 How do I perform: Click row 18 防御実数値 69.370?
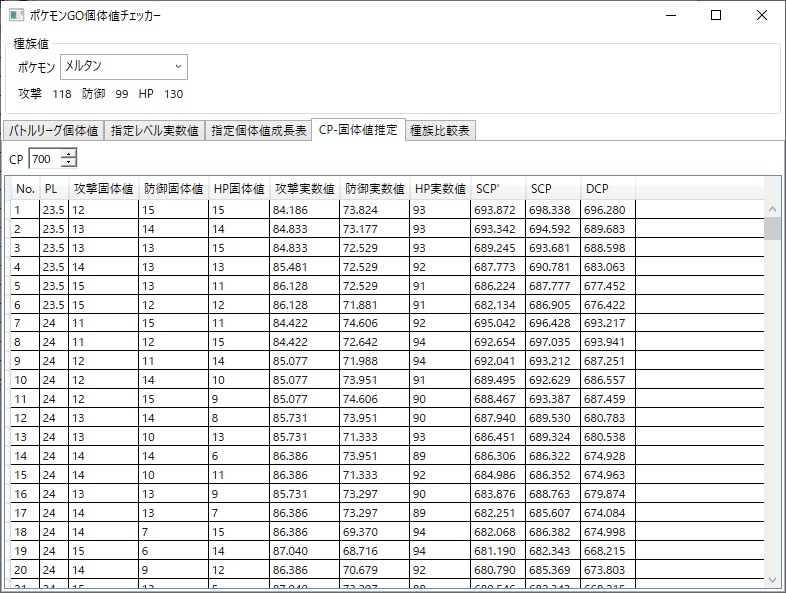pos(374,533)
